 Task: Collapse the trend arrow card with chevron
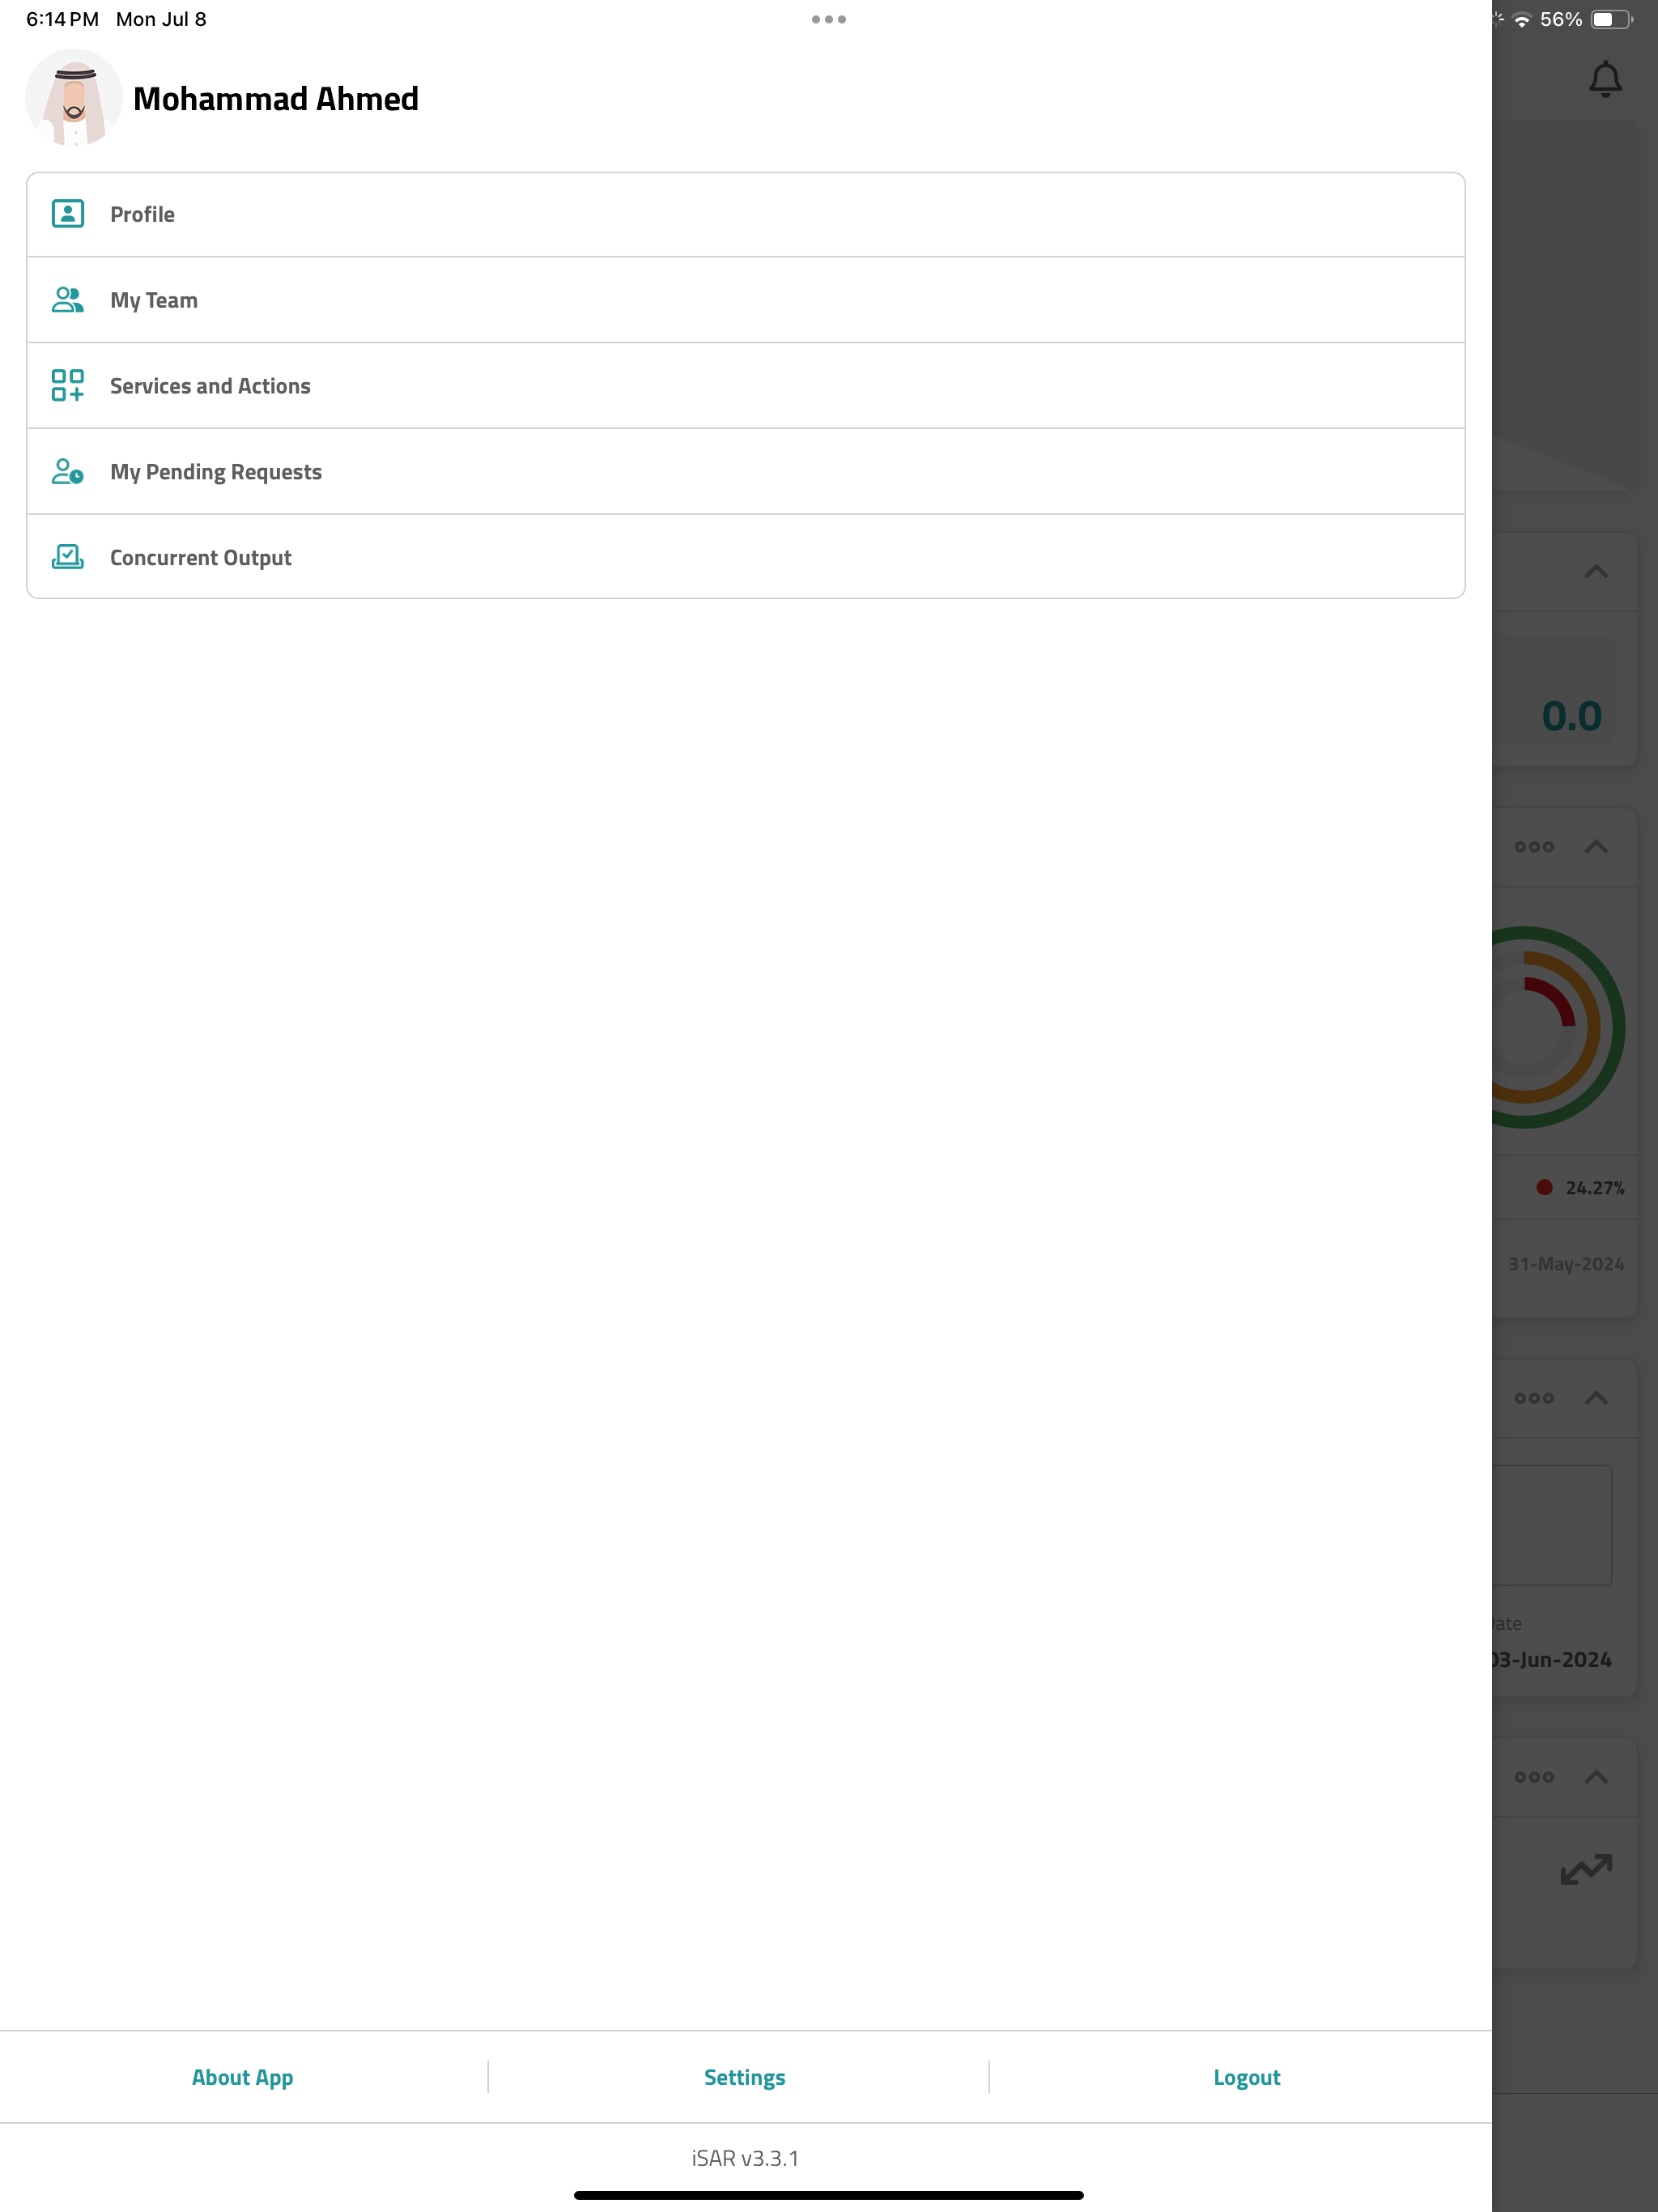pyautogui.click(x=1596, y=1777)
